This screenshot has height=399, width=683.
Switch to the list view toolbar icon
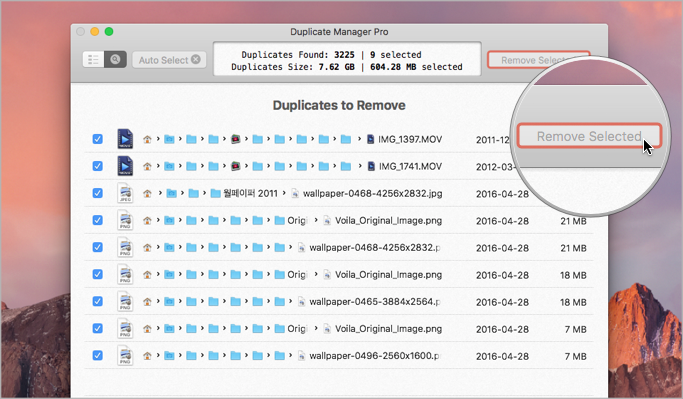(93, 60)
